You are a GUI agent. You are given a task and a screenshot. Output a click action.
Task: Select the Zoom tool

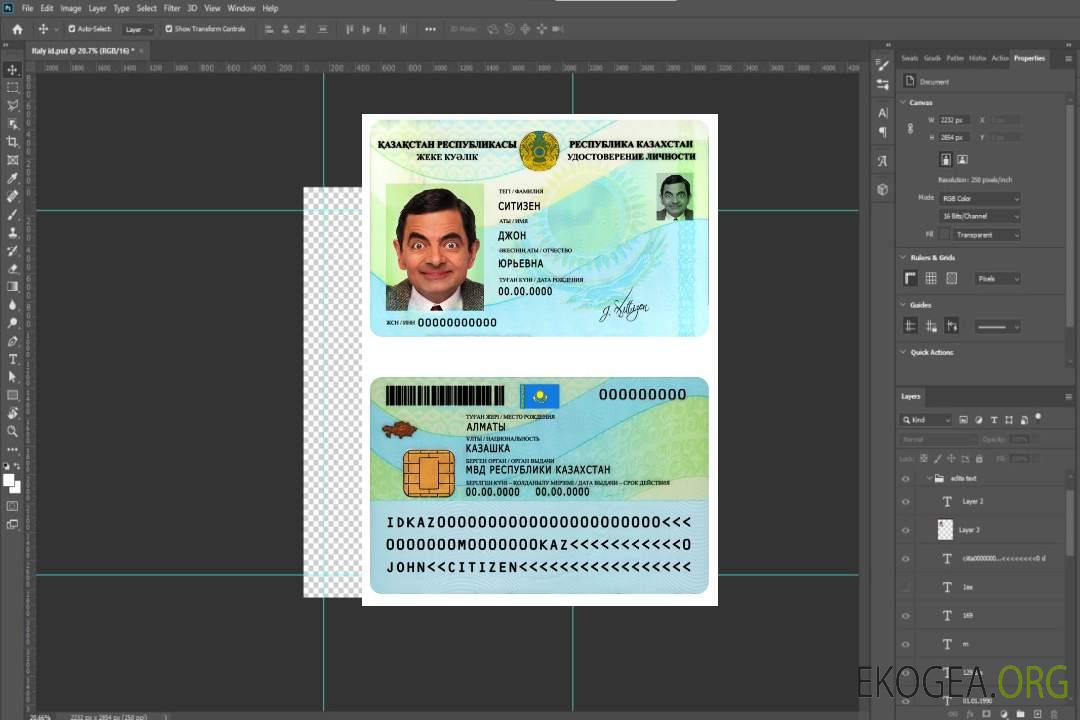(x=12, y=431)
